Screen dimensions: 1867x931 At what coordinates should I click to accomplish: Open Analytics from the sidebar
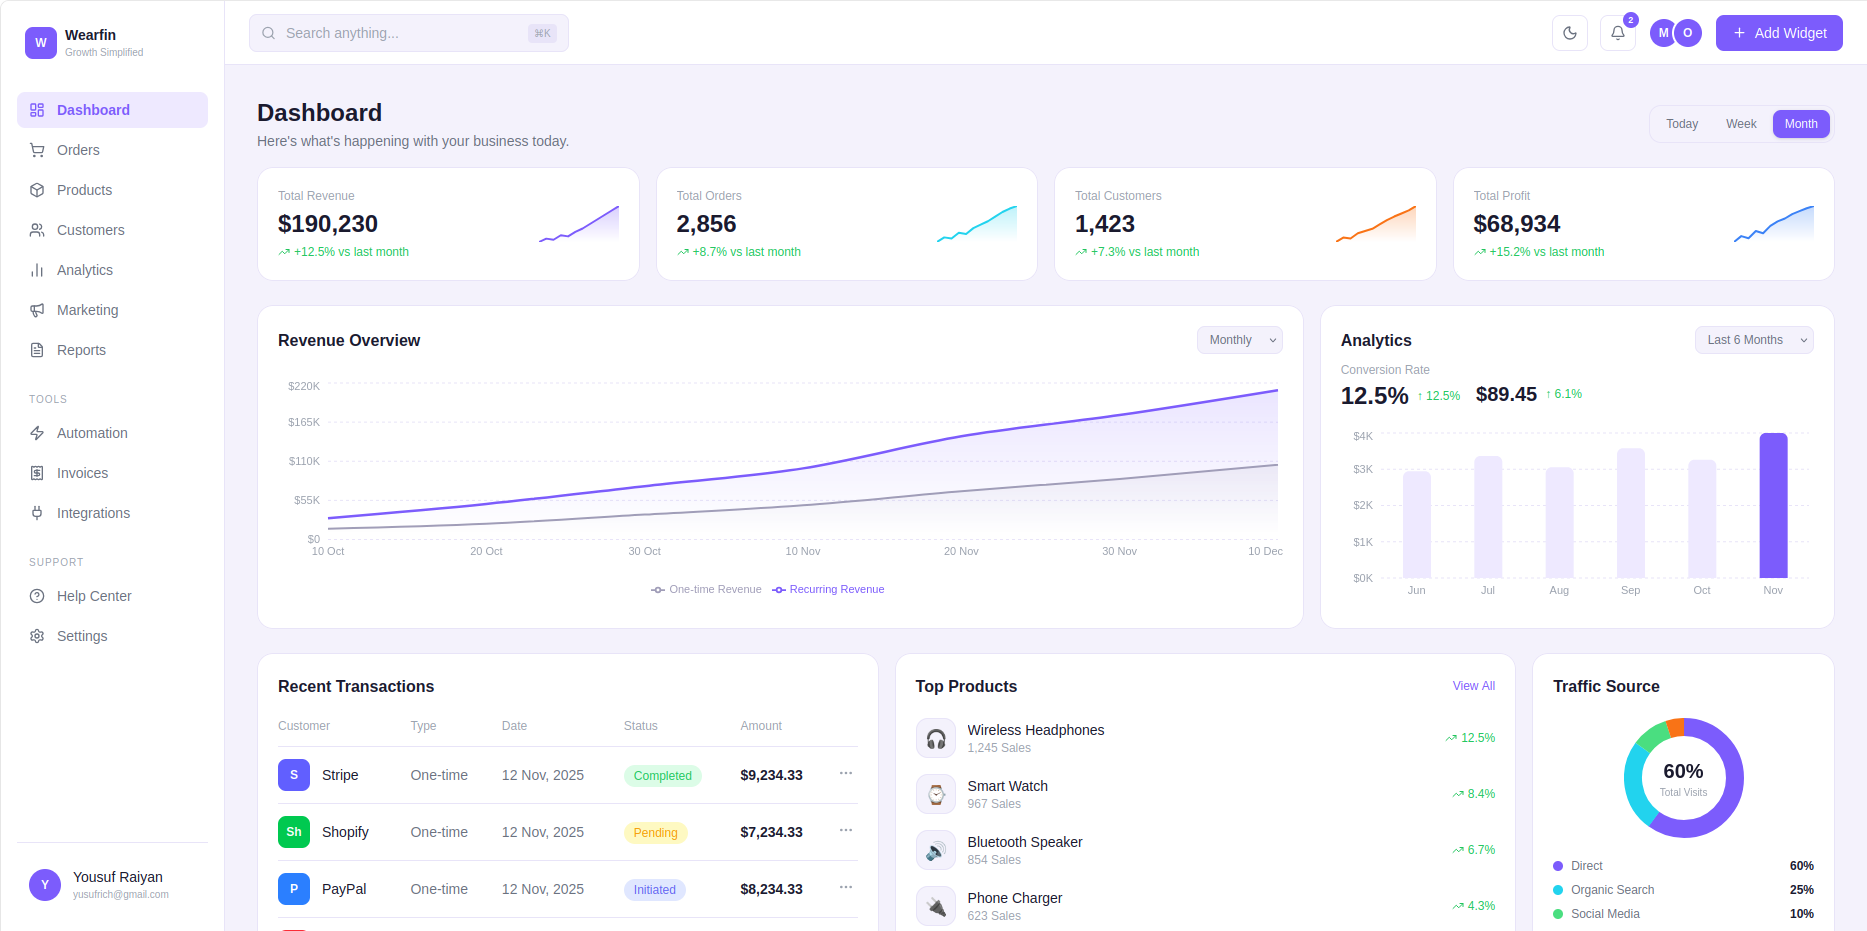coord(112,270)
